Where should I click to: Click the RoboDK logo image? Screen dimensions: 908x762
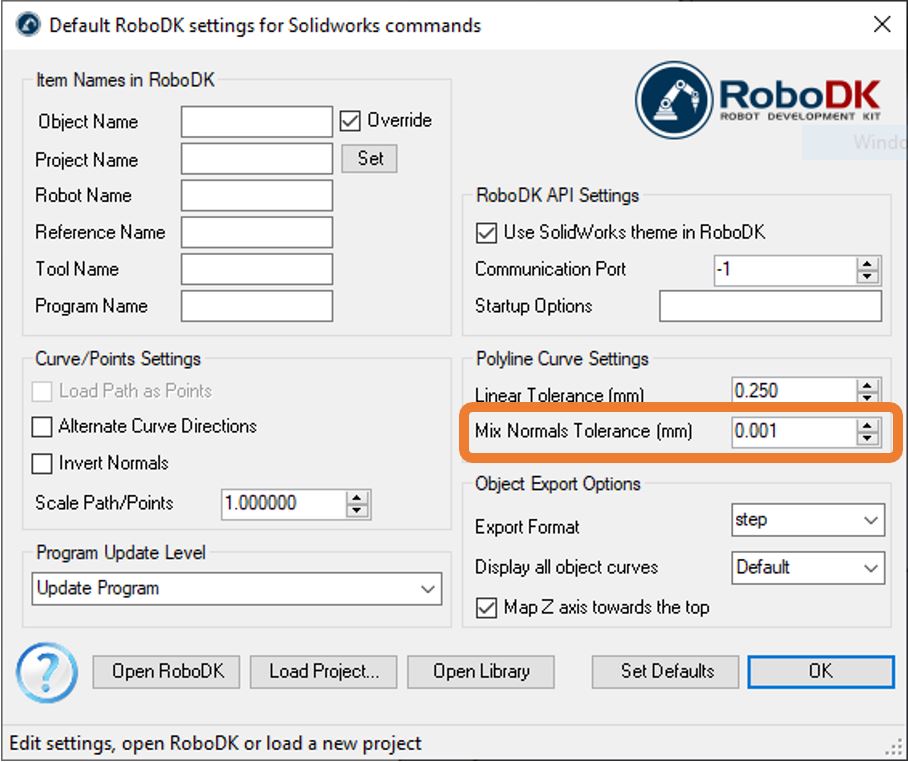(x=760, y=98)
